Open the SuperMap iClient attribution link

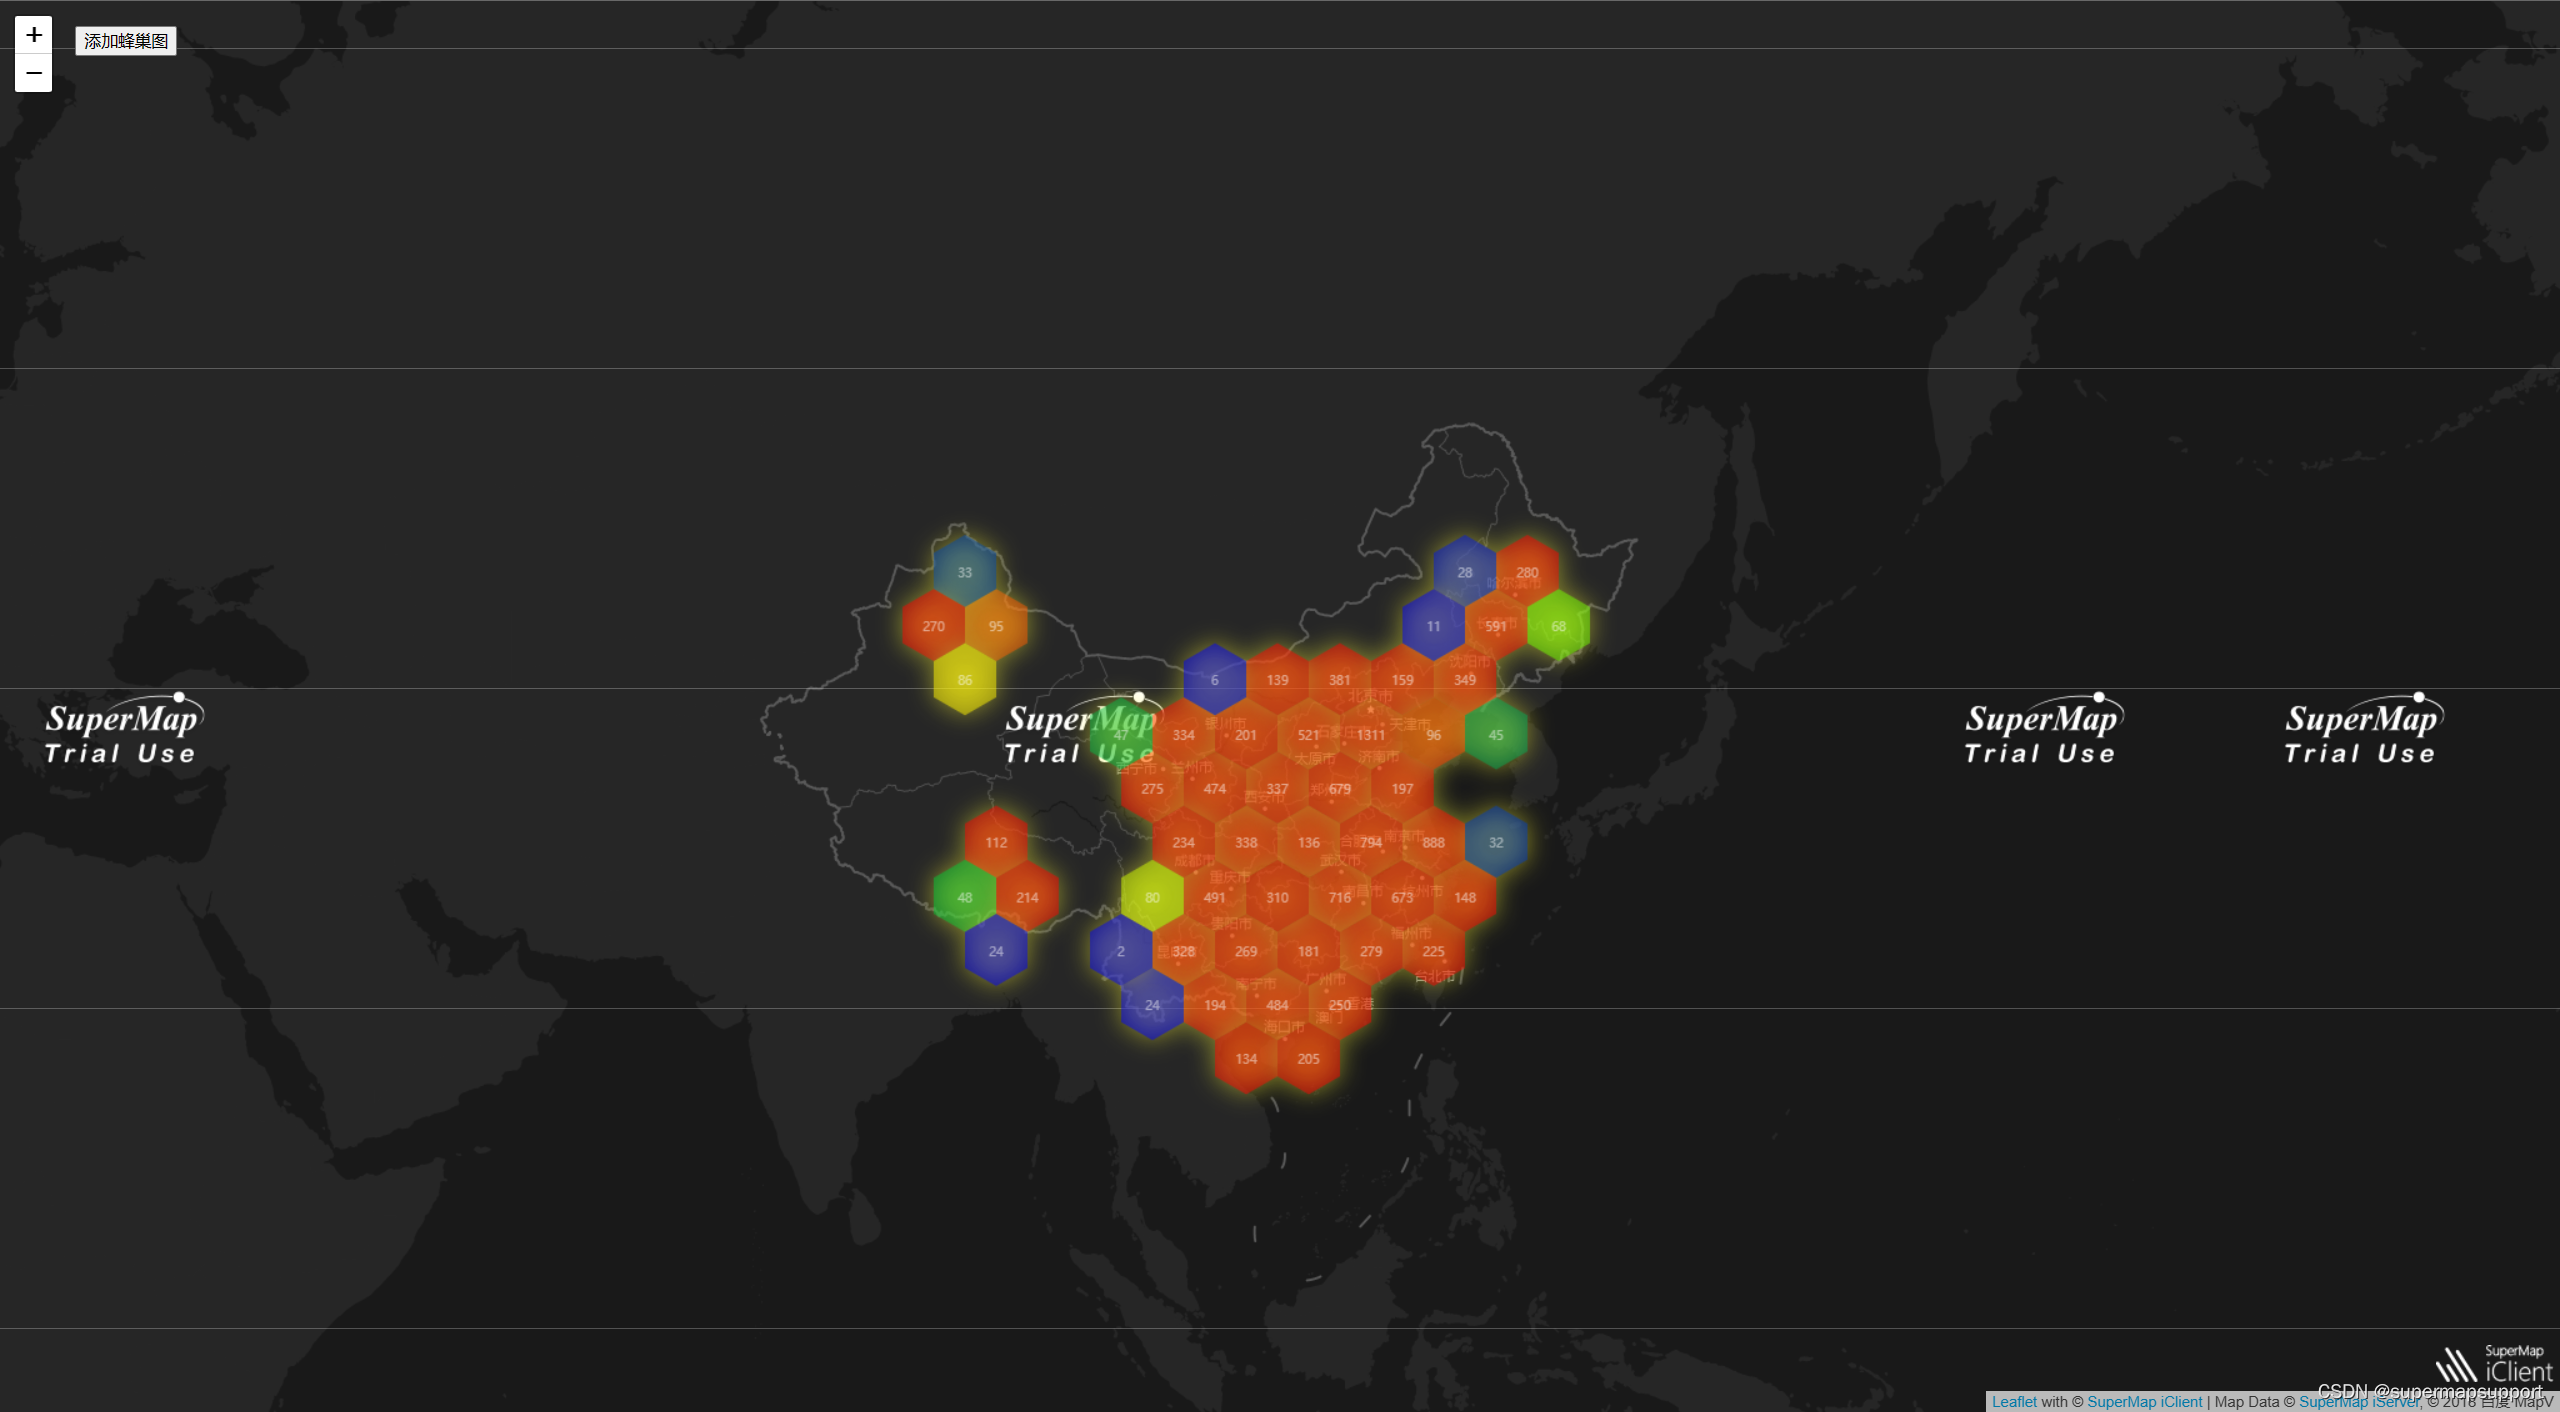click(x=2144, y=1402)
